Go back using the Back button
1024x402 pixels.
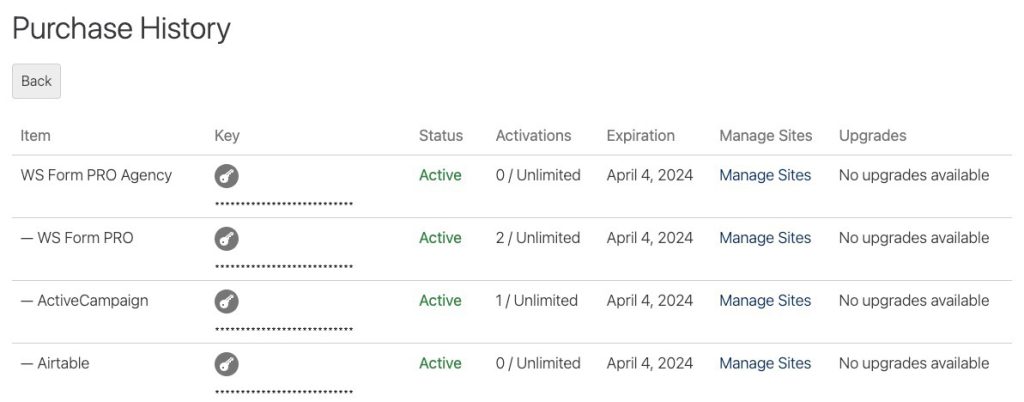point(37,81)
